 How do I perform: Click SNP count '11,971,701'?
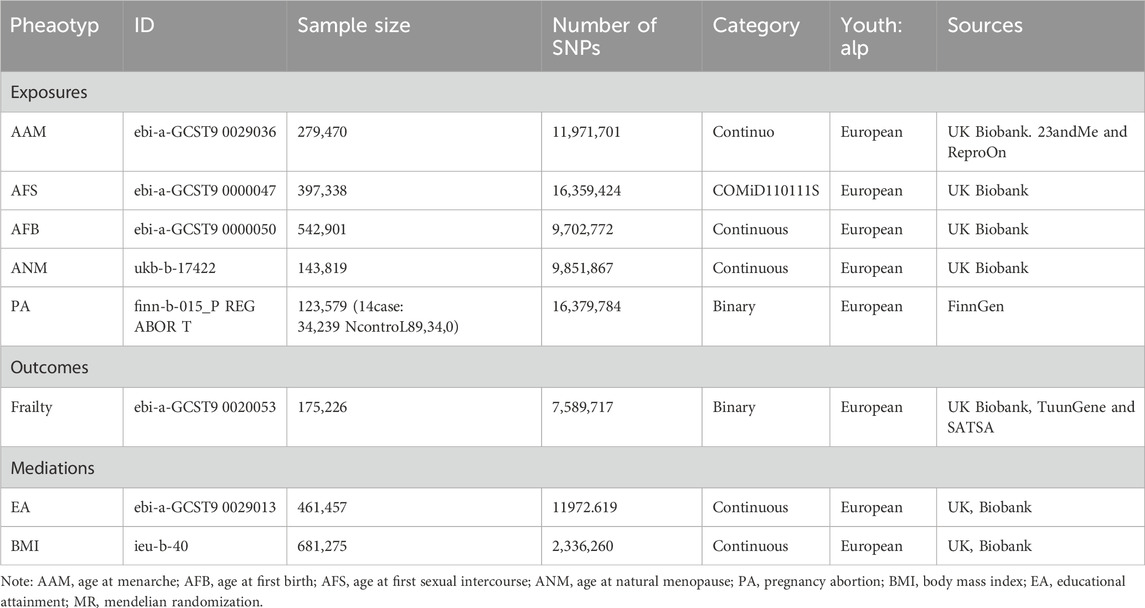pyautogui.click(x=586, y=132)
